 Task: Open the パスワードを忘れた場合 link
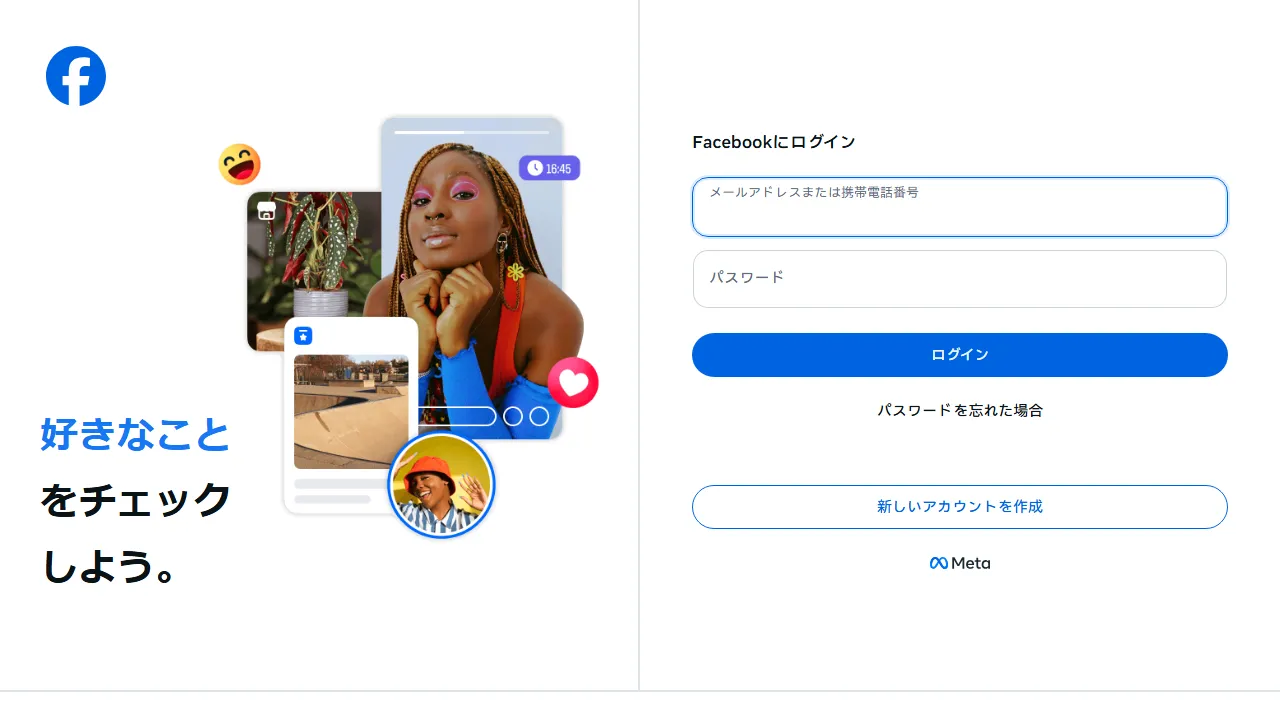point(960,410)
